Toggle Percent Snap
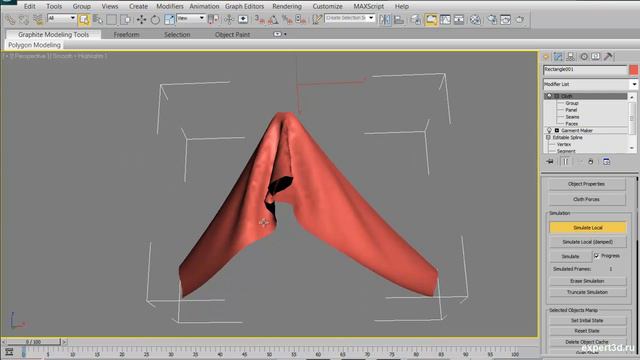The image size is (640, 360). point(287,19)
